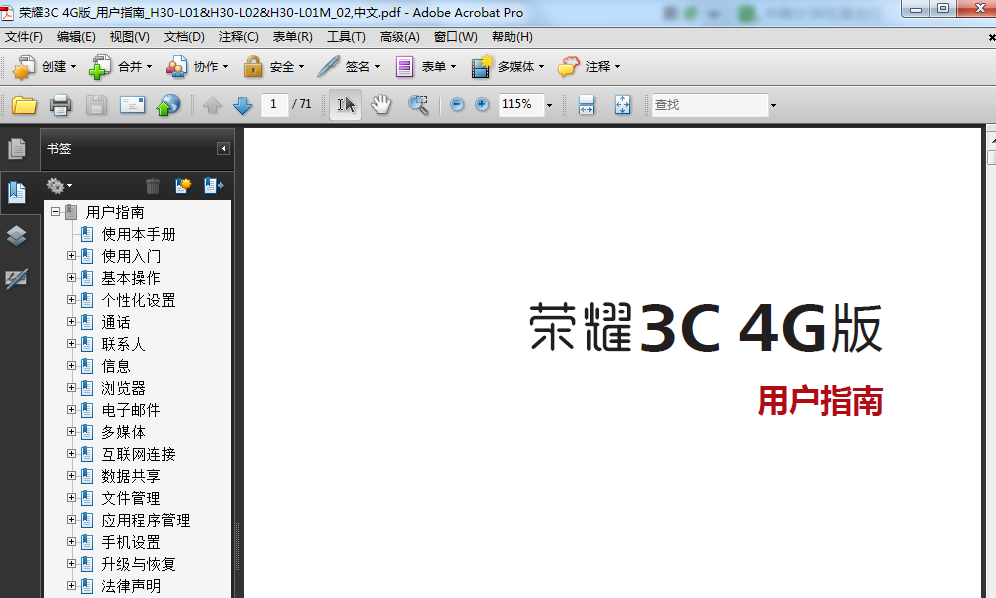Screen dimensions: 996x598
Task: Choose the Select text cursor tool
Action: click(346, 105)
